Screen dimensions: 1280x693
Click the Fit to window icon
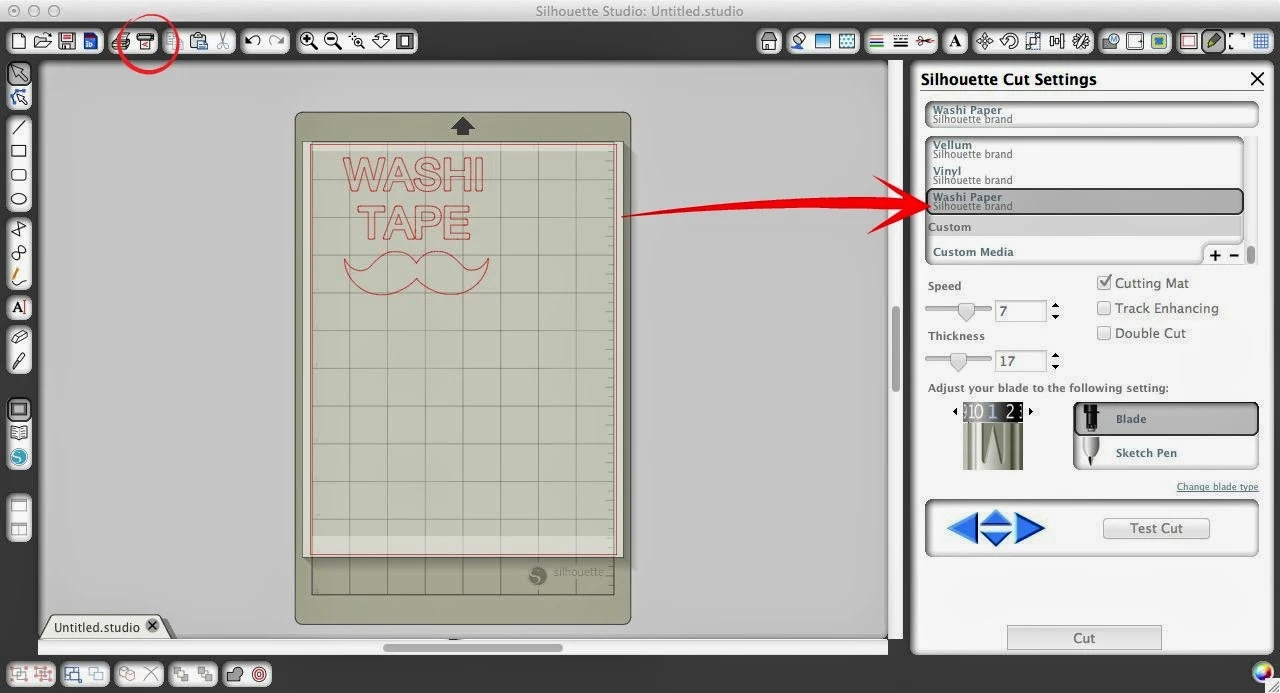click(405, 41)
